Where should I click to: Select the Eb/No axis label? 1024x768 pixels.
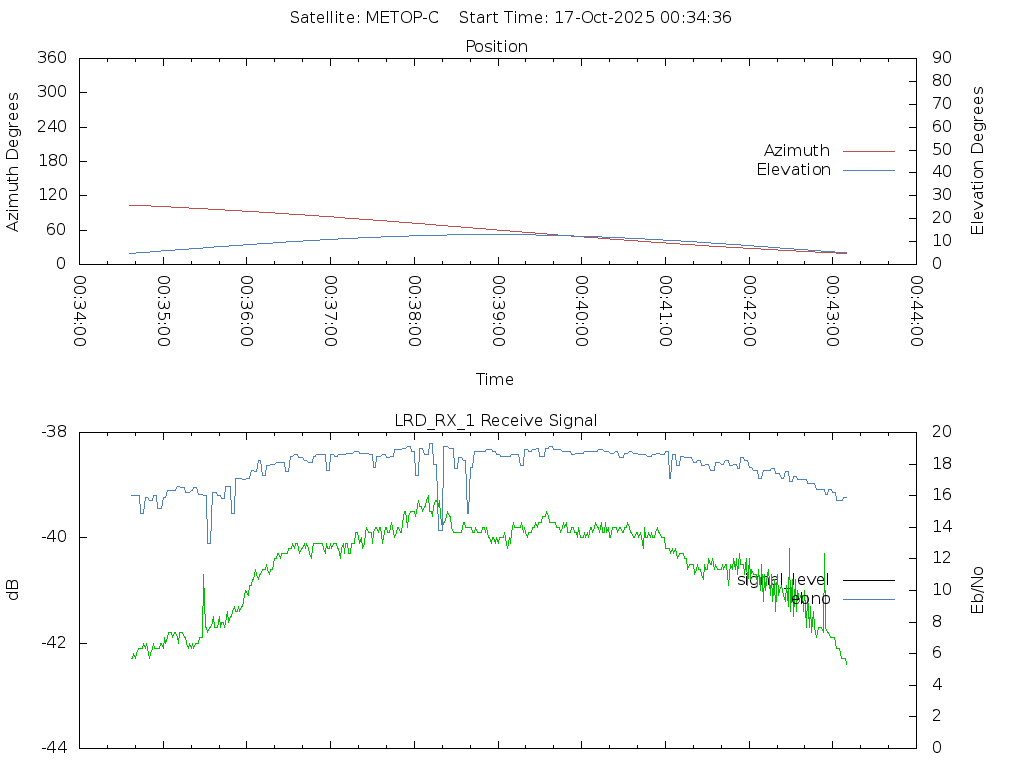pos(978,590)
